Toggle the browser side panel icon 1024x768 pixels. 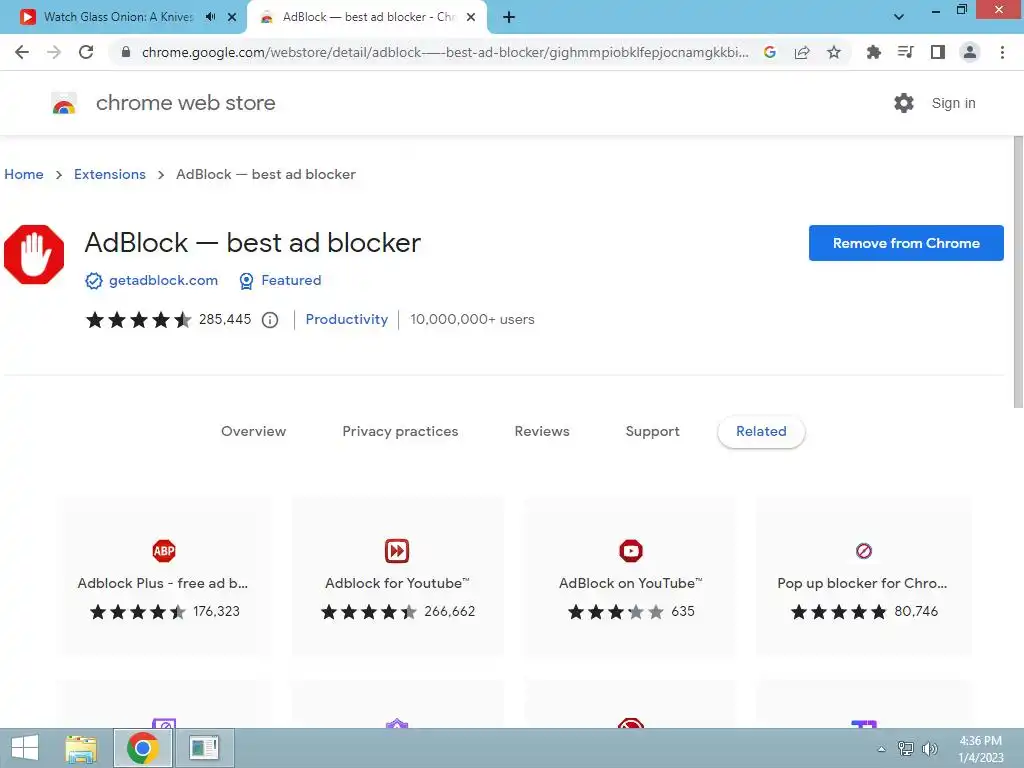pos(938,52)
